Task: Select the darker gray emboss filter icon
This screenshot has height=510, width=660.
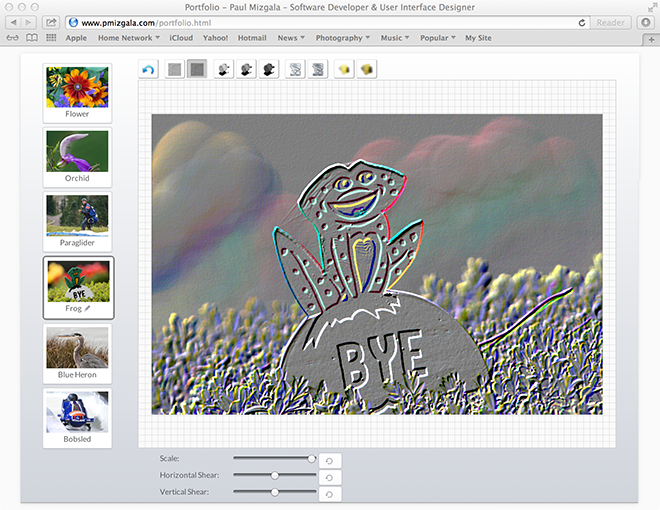Action: click(x=197, y=69)
